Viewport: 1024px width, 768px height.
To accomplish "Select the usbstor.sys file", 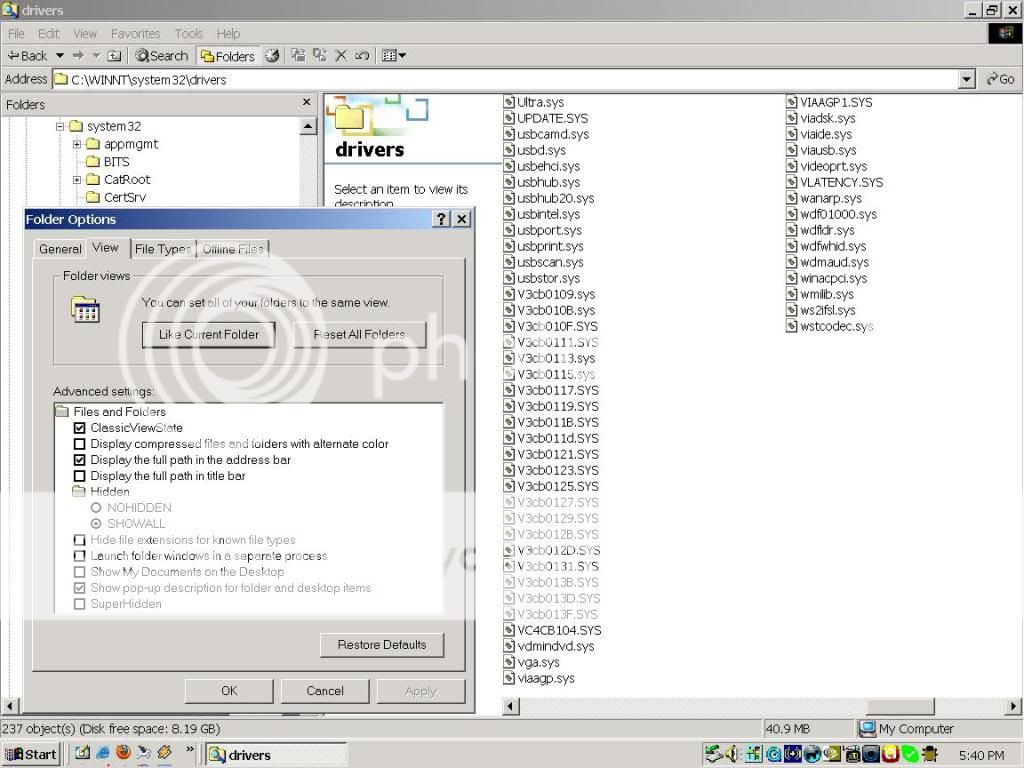I will [x=548, y=278].
